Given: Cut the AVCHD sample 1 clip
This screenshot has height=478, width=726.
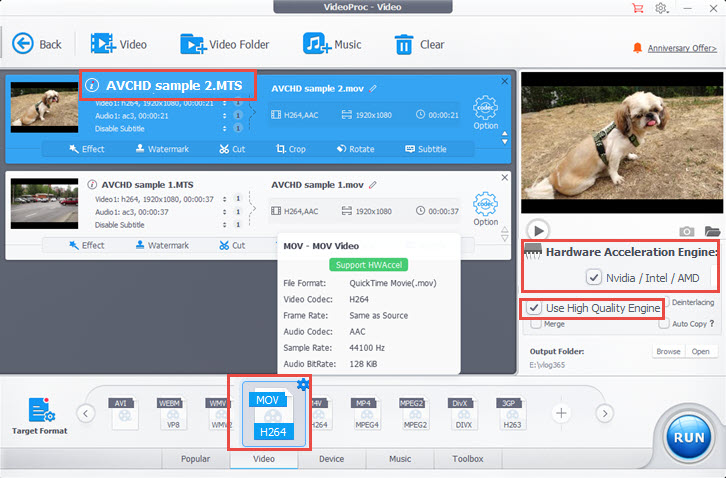Looking at the screenshot, I should (x=232, y=245).
